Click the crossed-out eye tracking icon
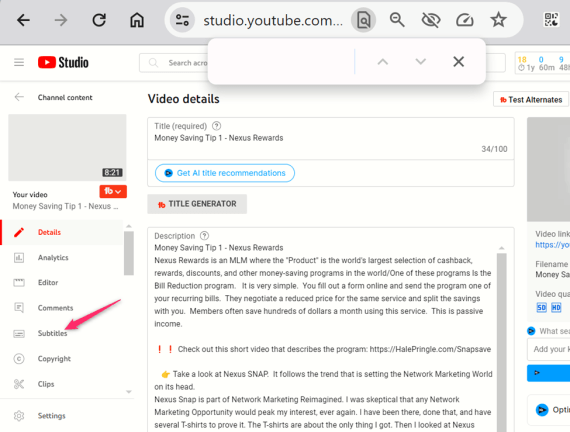The image size is (570, 432). [431, 20]
